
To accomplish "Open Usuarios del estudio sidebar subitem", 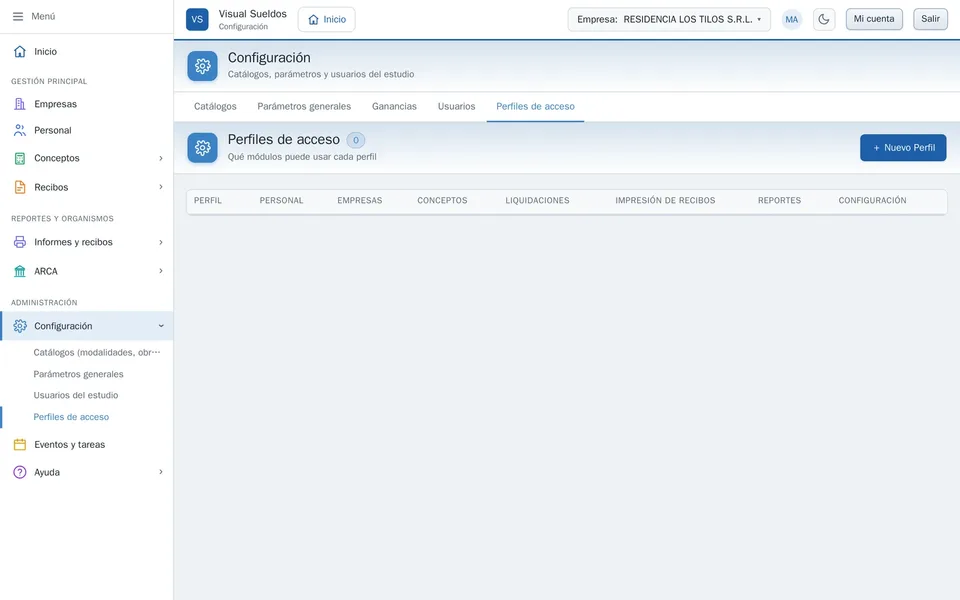I will (x=76, y=396).
